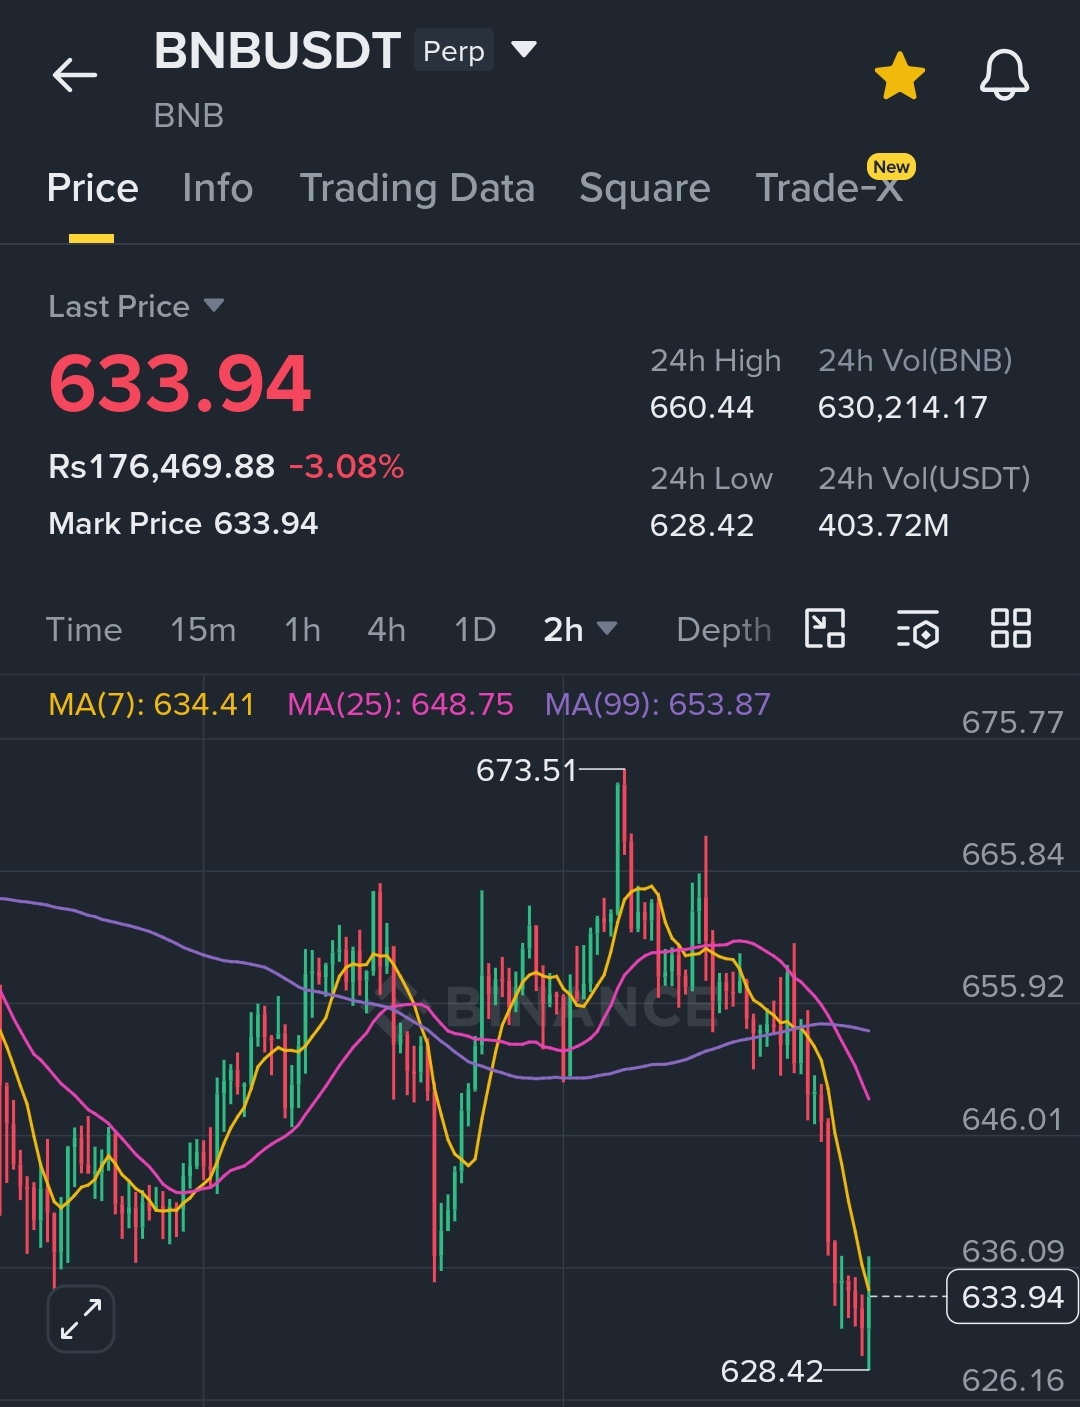Viewport: 1080px width, 1407px height.
Task: Click the MA(99): 653.87 indicator label
Action: point(658,705)
